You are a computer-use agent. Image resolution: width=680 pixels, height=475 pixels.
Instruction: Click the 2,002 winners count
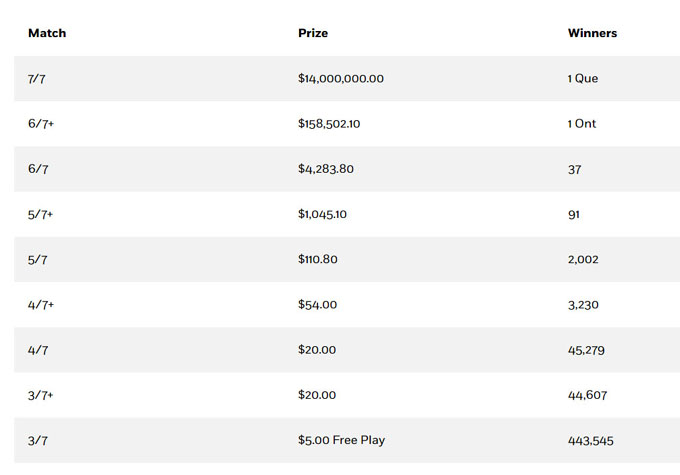point(583,259)
